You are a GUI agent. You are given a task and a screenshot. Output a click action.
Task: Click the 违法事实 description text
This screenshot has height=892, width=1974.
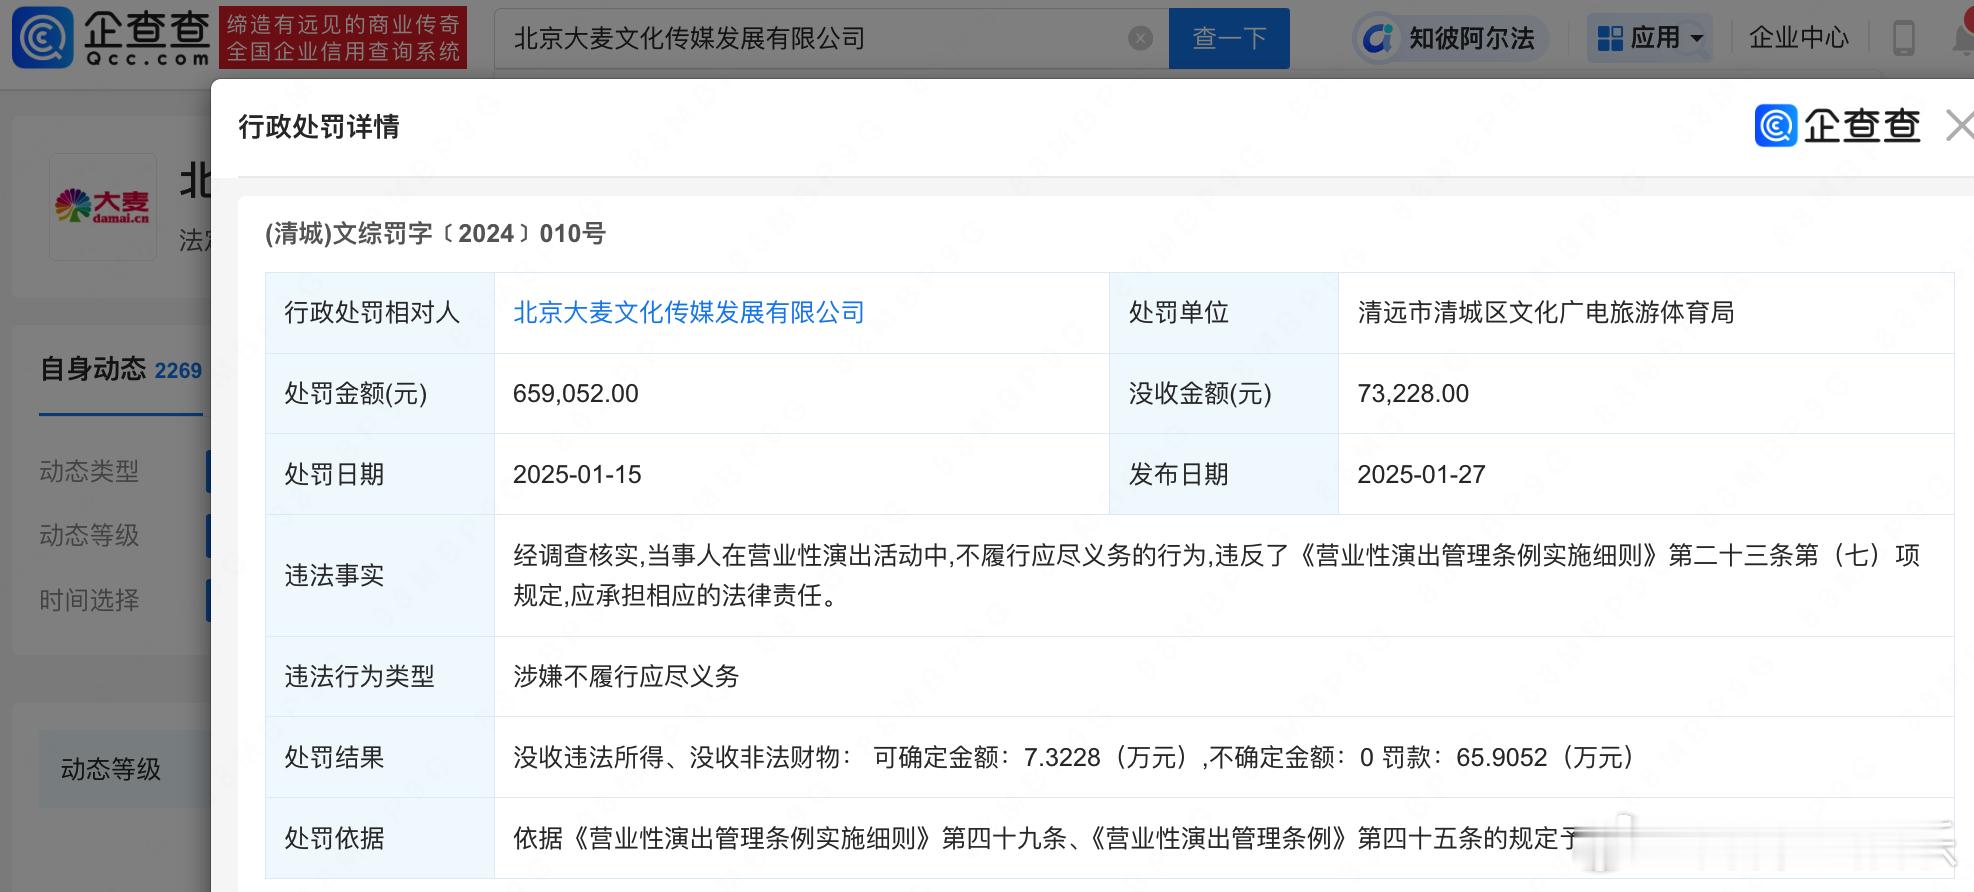(x=1216, y=575)
